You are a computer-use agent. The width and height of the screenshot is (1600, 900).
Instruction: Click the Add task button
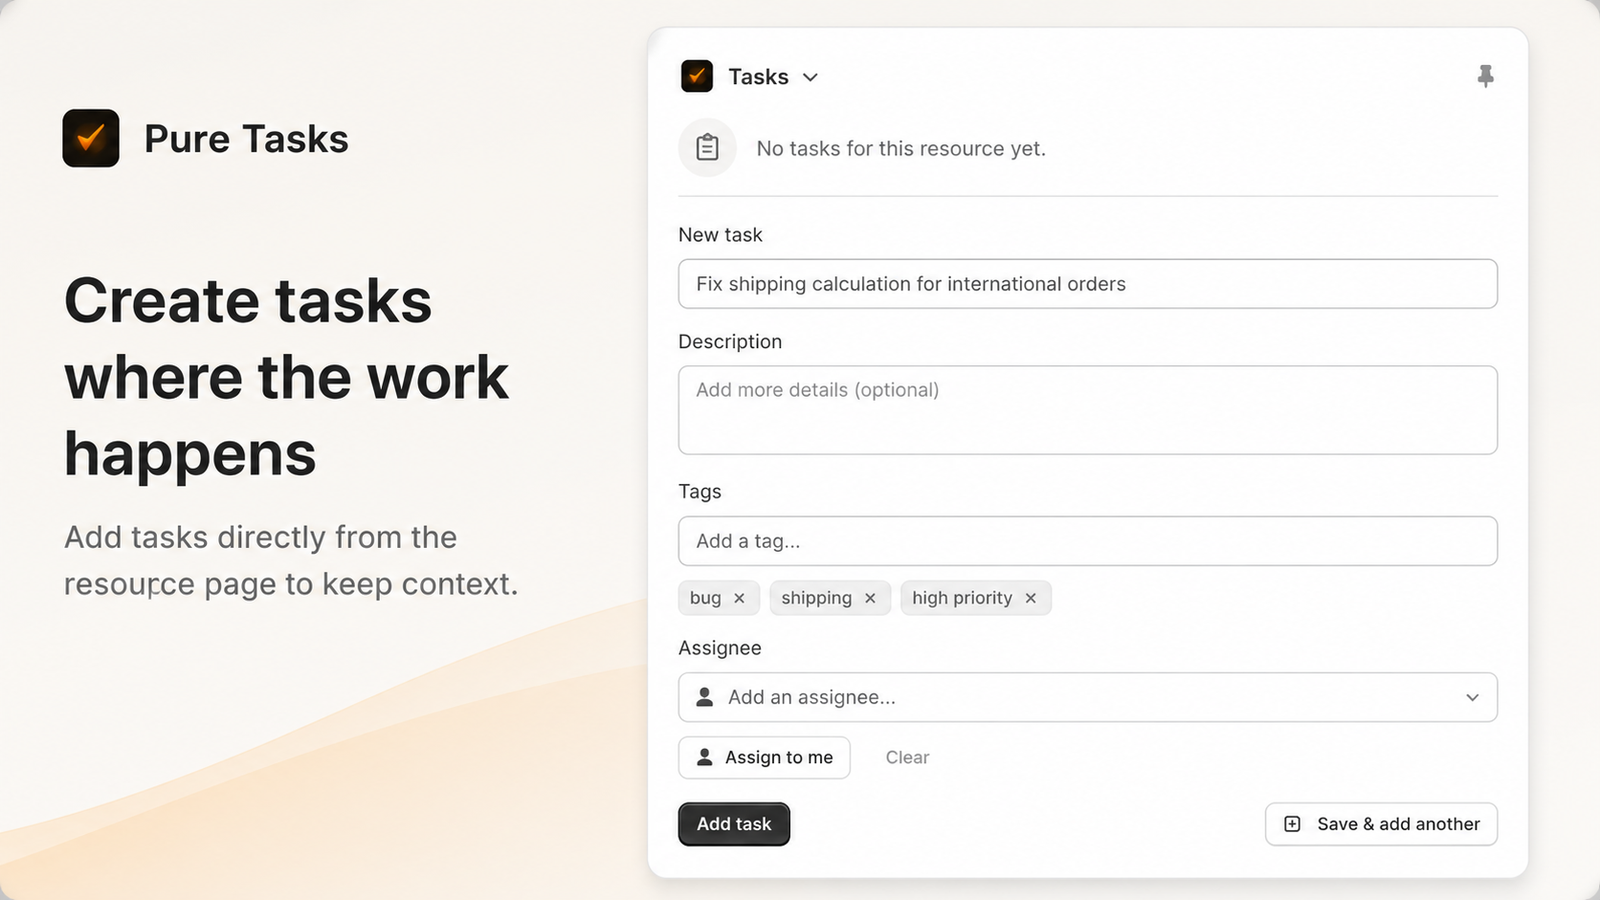click(x=734, y=824)
